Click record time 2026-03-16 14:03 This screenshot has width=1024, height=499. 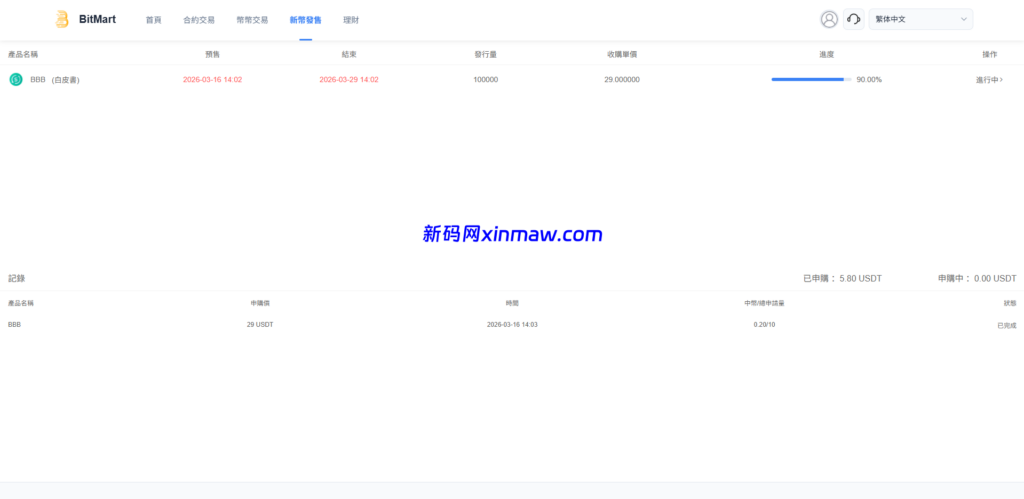coord(512,325)
